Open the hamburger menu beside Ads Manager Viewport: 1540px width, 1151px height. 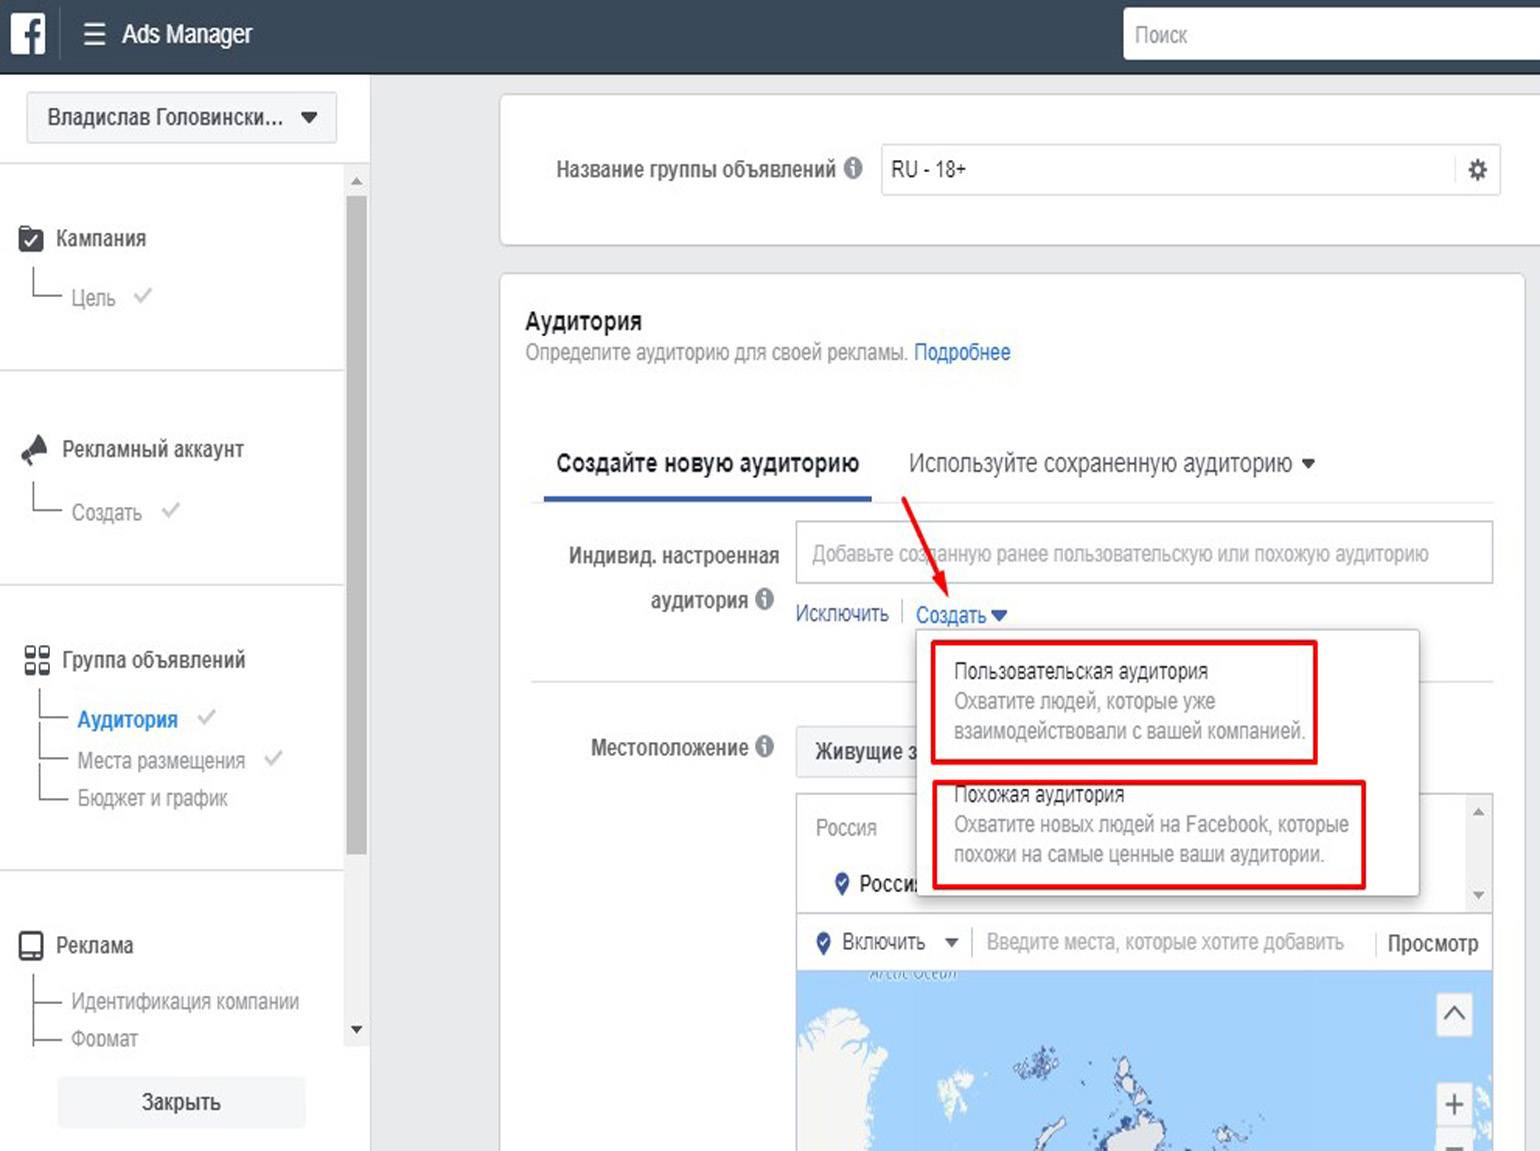(x=94, y=34)
